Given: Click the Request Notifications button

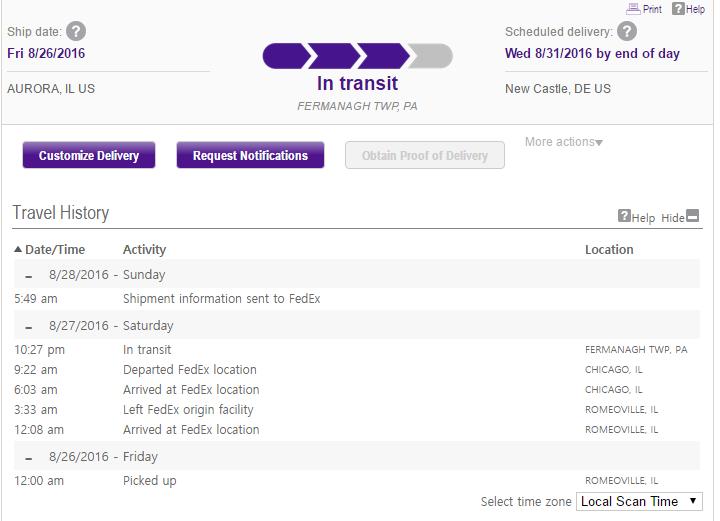Looking at the screenshot, I should pos(250,155).
